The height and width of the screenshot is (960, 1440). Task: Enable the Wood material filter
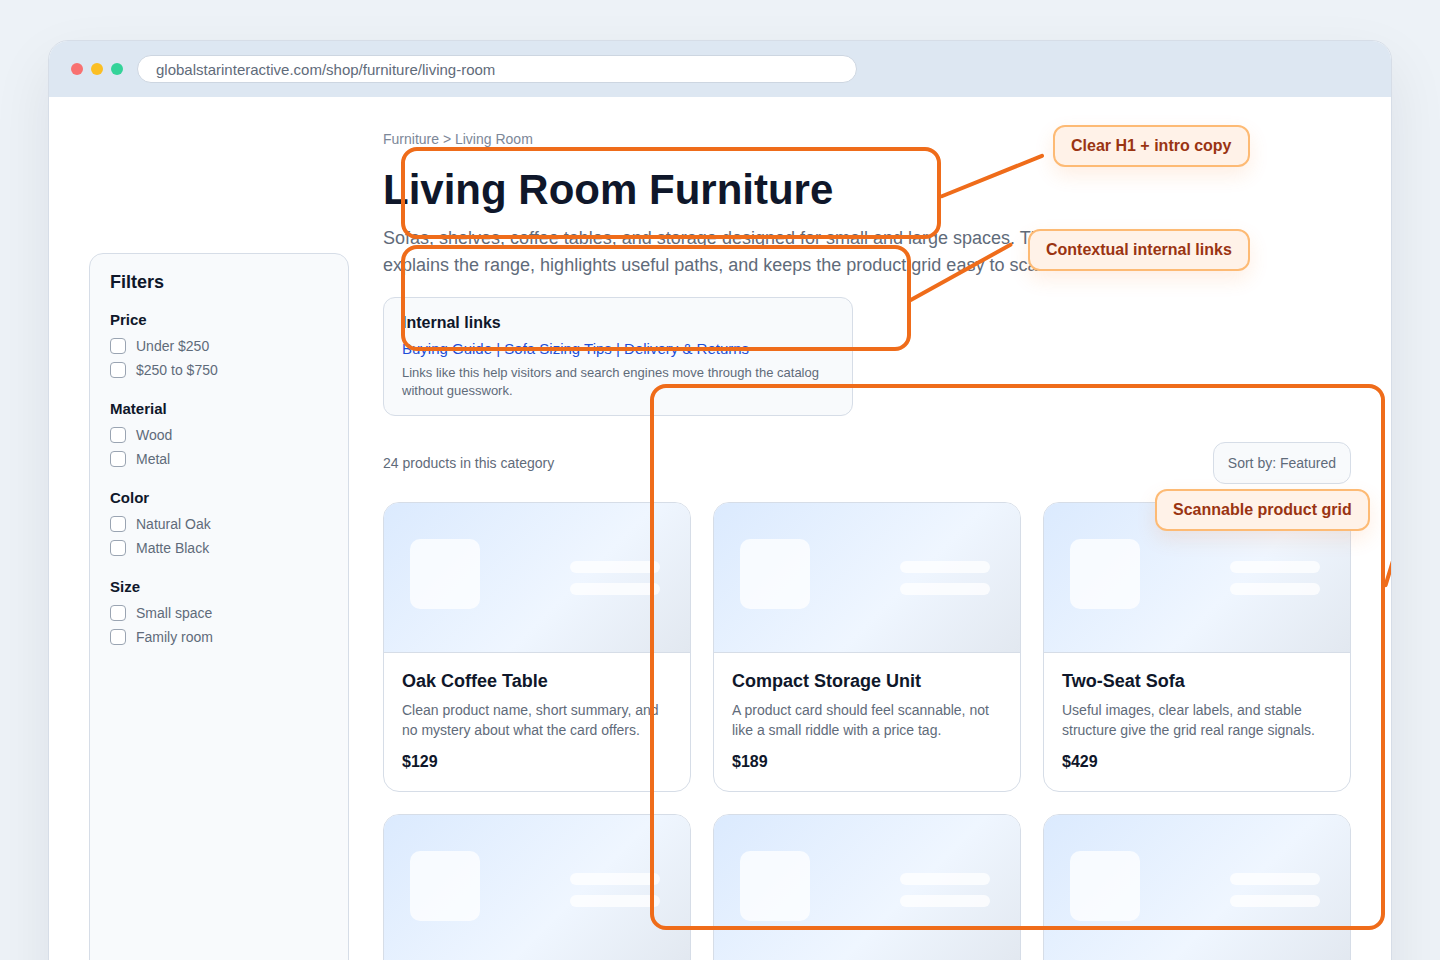click(118, 435)
